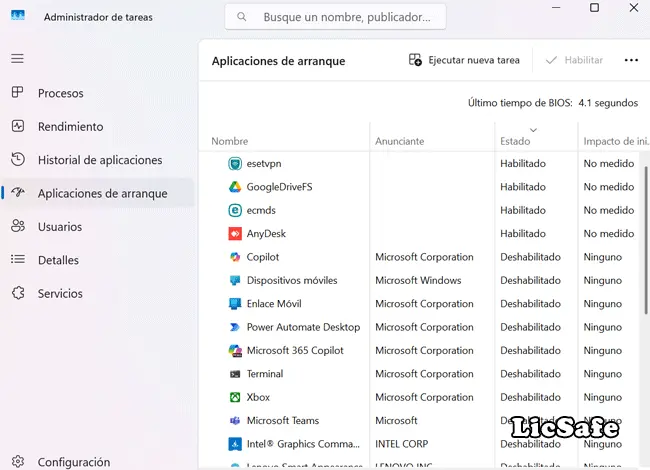Click the Aplicaciones de arranque gauge icon

pos(18,192)
